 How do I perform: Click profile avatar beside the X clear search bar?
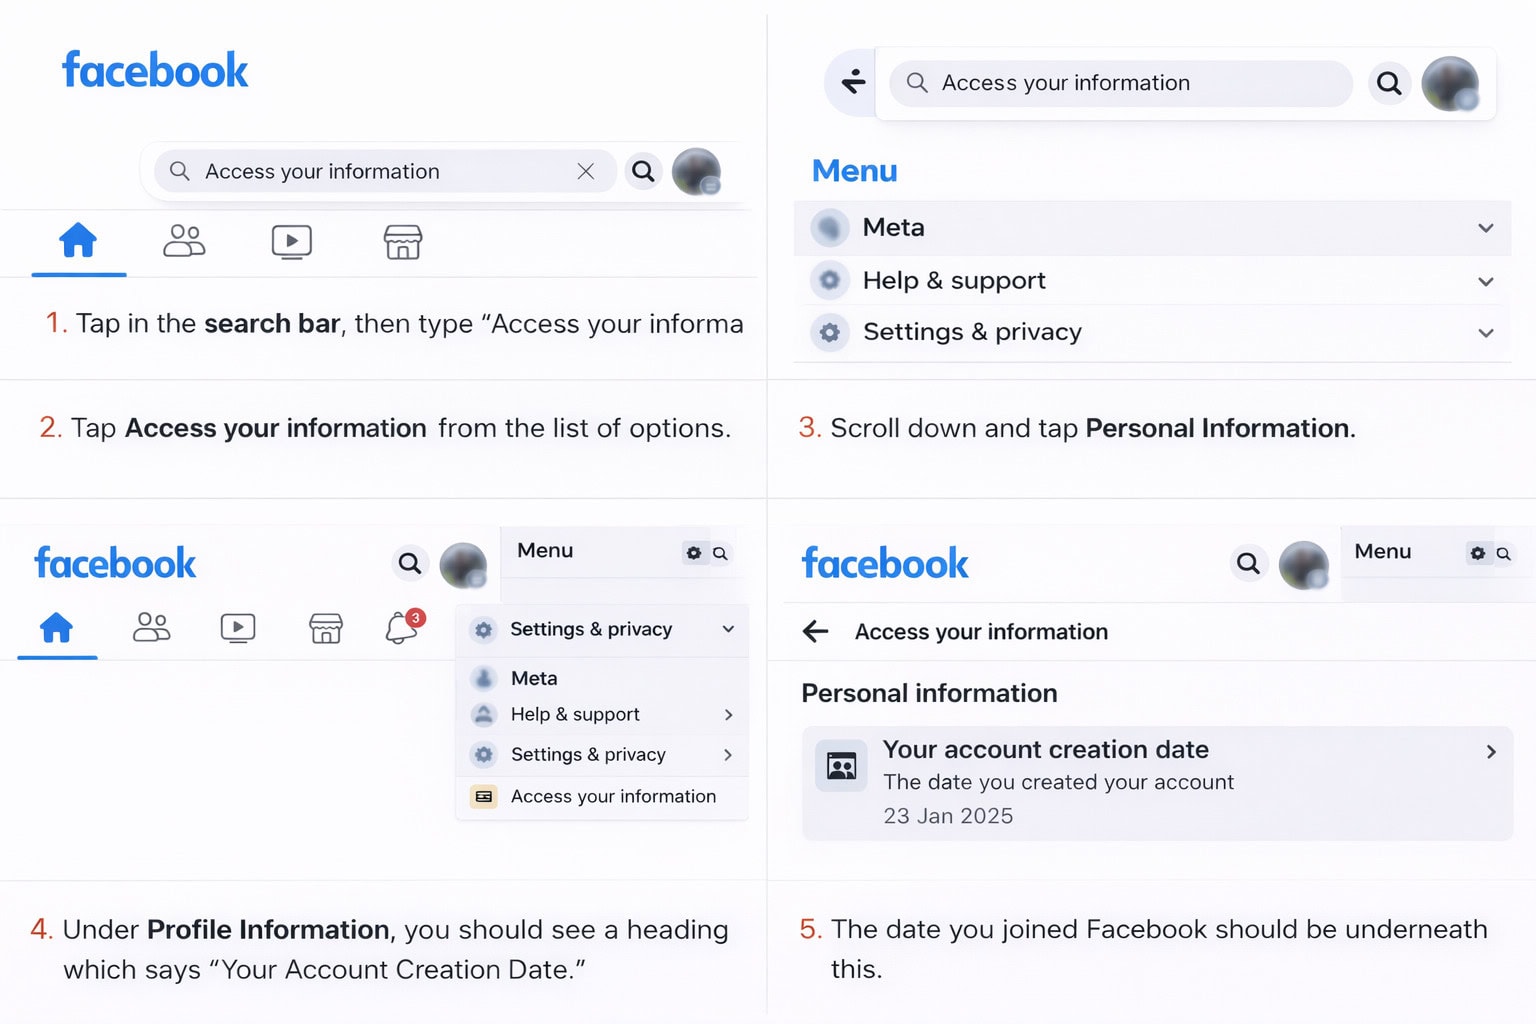pyautogui.click(x=696, y=172)
